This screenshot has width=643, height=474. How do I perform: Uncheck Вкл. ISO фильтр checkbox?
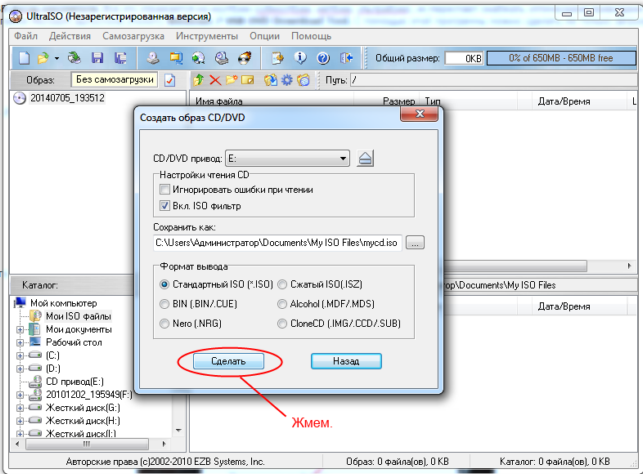164,205
